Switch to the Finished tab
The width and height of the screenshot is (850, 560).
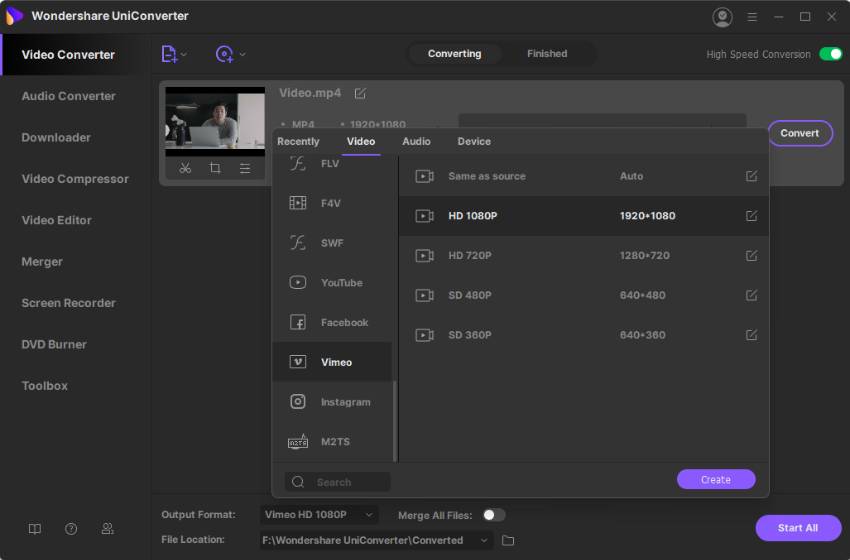[547, 54]
